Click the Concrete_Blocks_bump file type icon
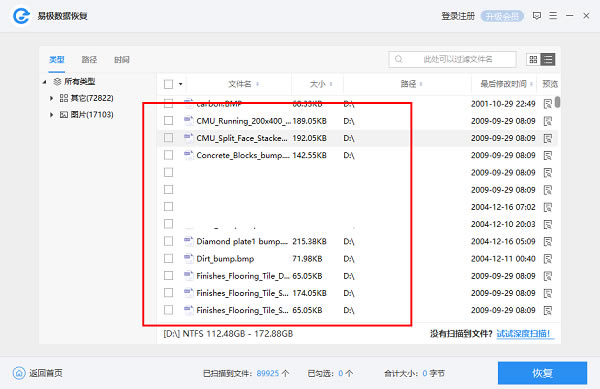This screenshot has height=389, width=600. pos(189,155)
